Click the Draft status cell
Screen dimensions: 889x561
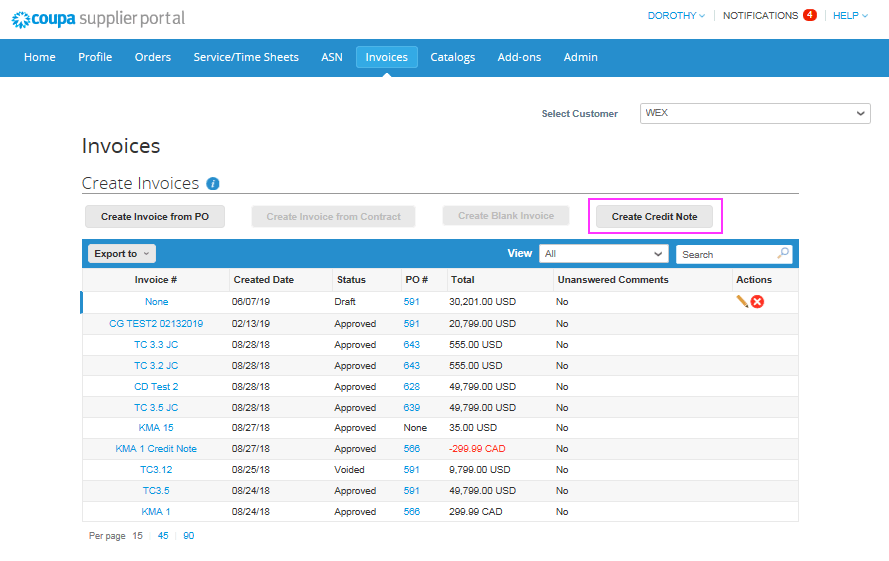(345, 302)
